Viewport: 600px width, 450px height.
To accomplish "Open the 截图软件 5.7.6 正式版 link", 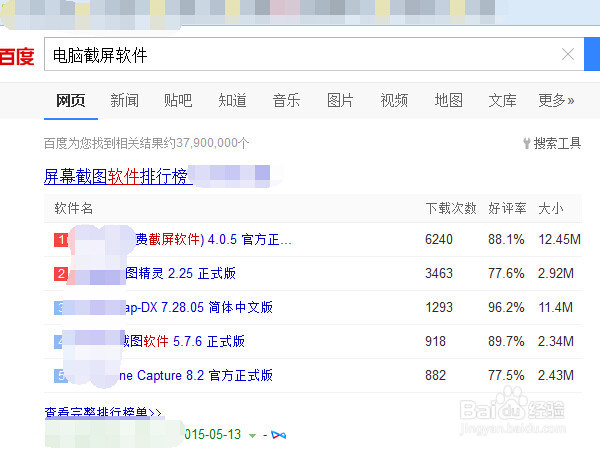I will 183,341.
